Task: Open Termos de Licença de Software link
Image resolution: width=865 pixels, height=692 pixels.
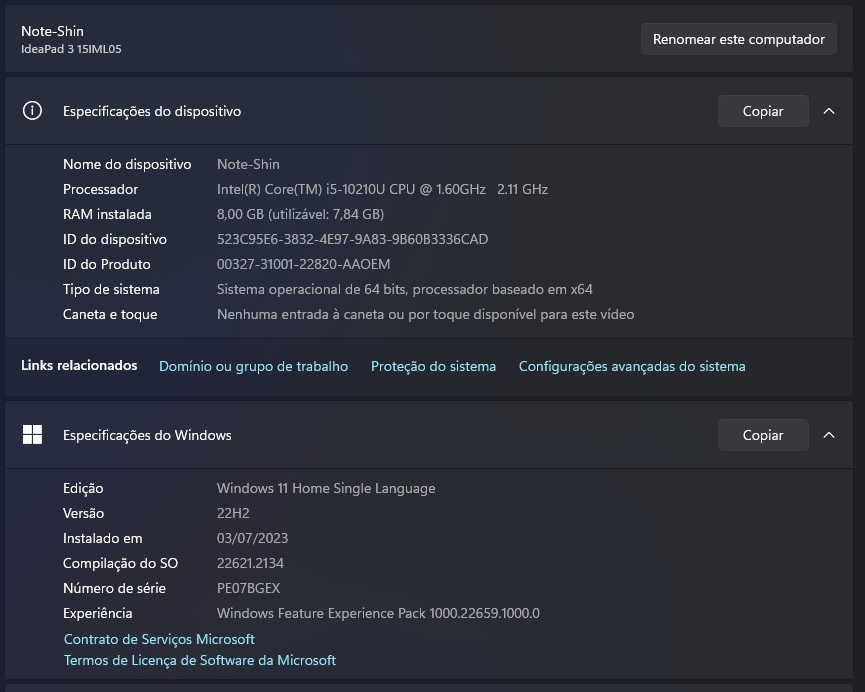Action: pyautogui.click(x=200, y=660)
